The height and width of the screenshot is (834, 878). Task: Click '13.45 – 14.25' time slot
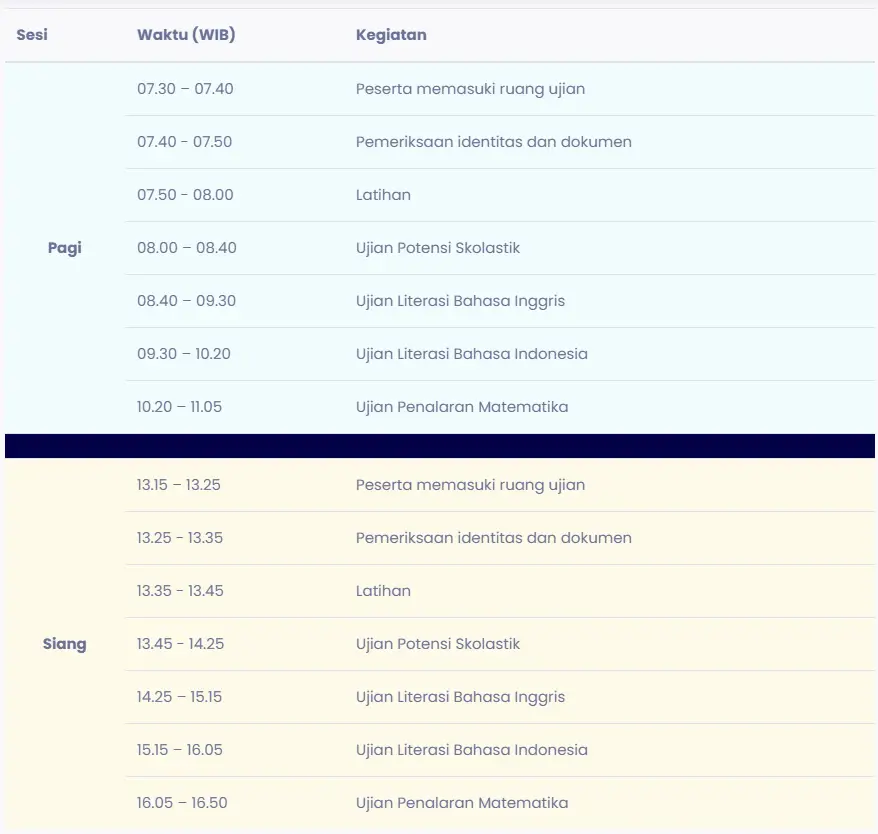coord(180,643)
